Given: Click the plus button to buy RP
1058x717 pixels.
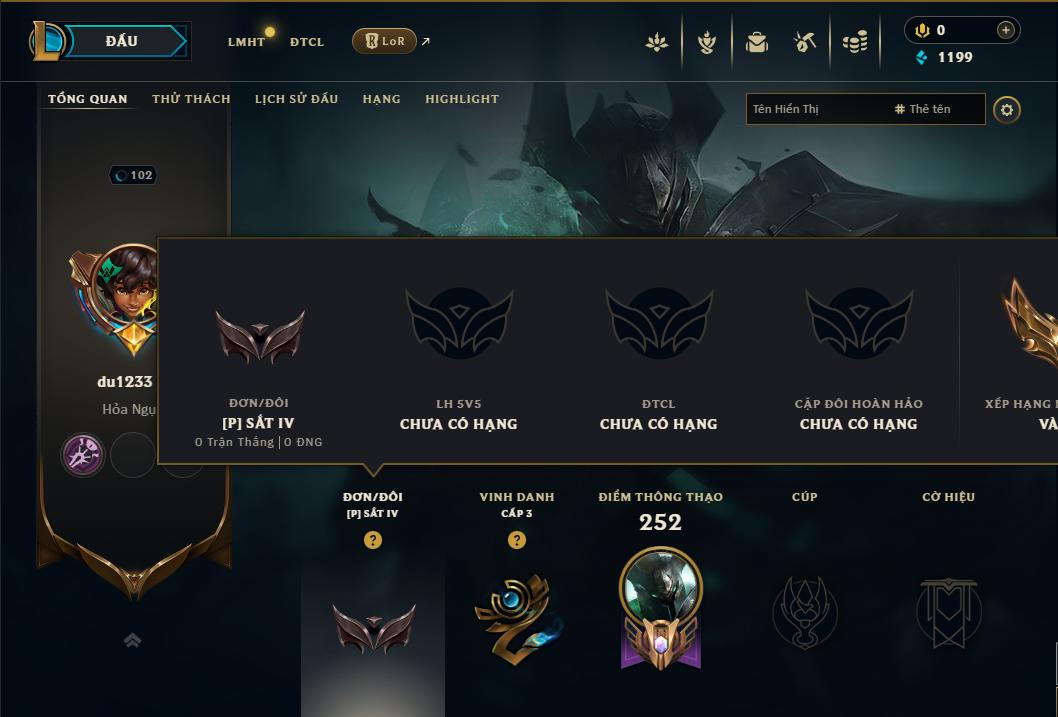Looking at the screenshot, I should [1005, 30].
